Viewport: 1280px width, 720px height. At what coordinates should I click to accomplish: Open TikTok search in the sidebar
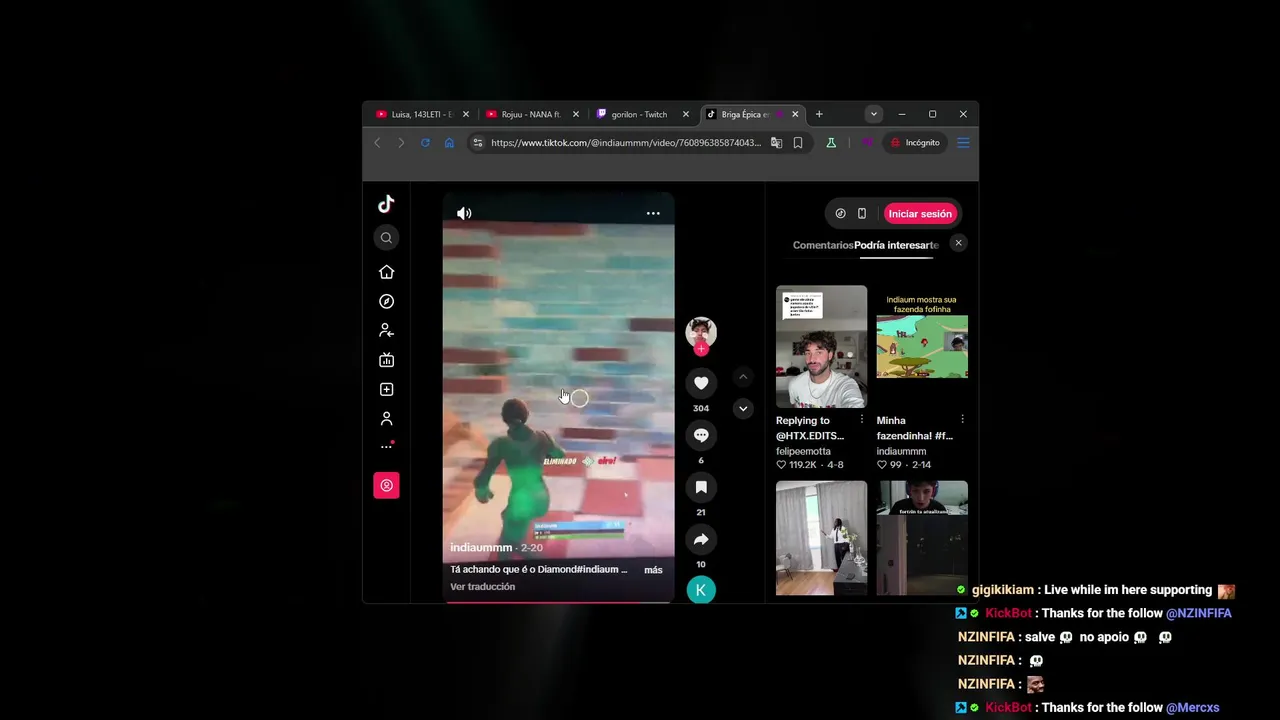[386, 238]
